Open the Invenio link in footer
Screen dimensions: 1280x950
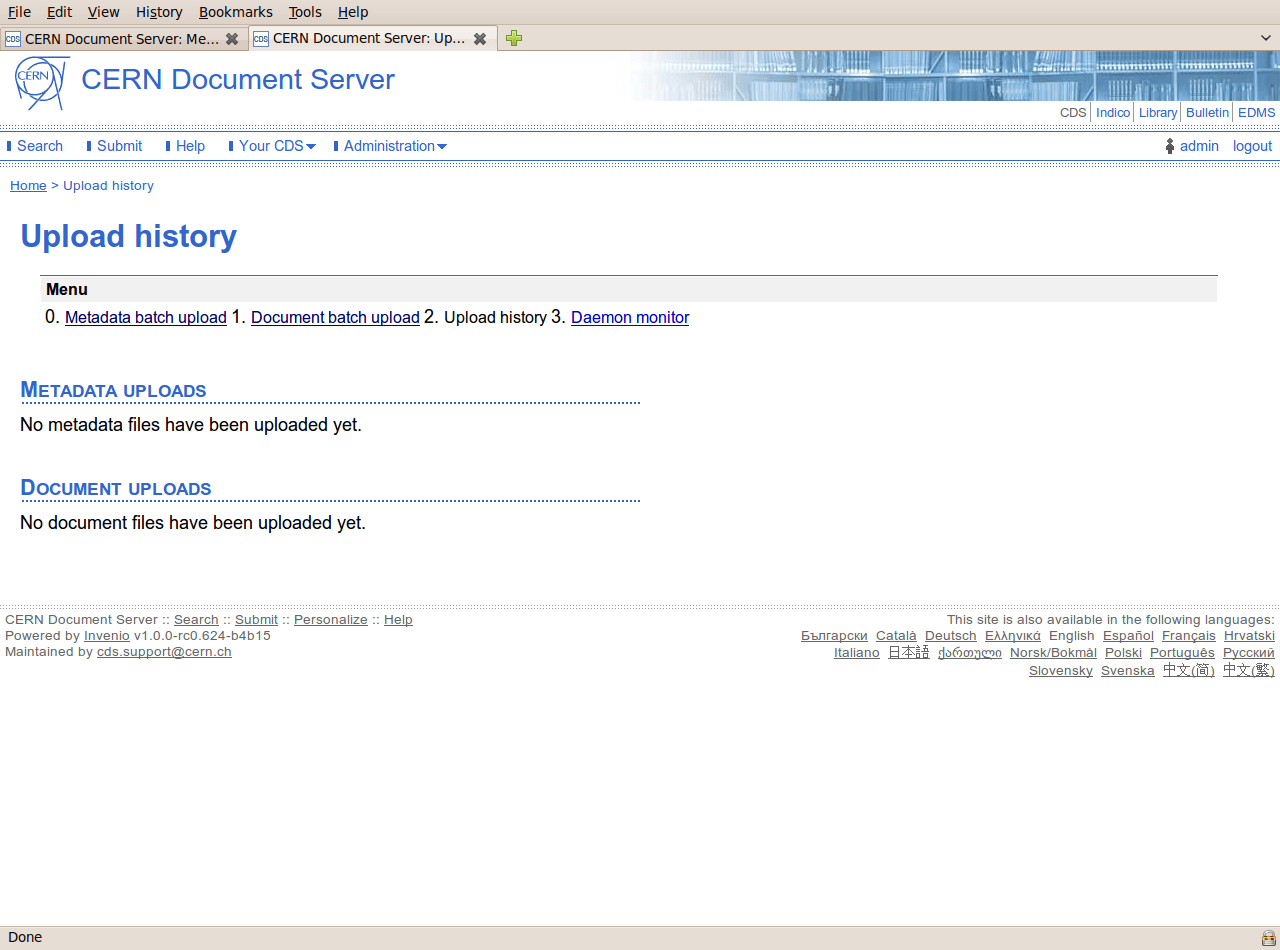[x=107, y=636]
